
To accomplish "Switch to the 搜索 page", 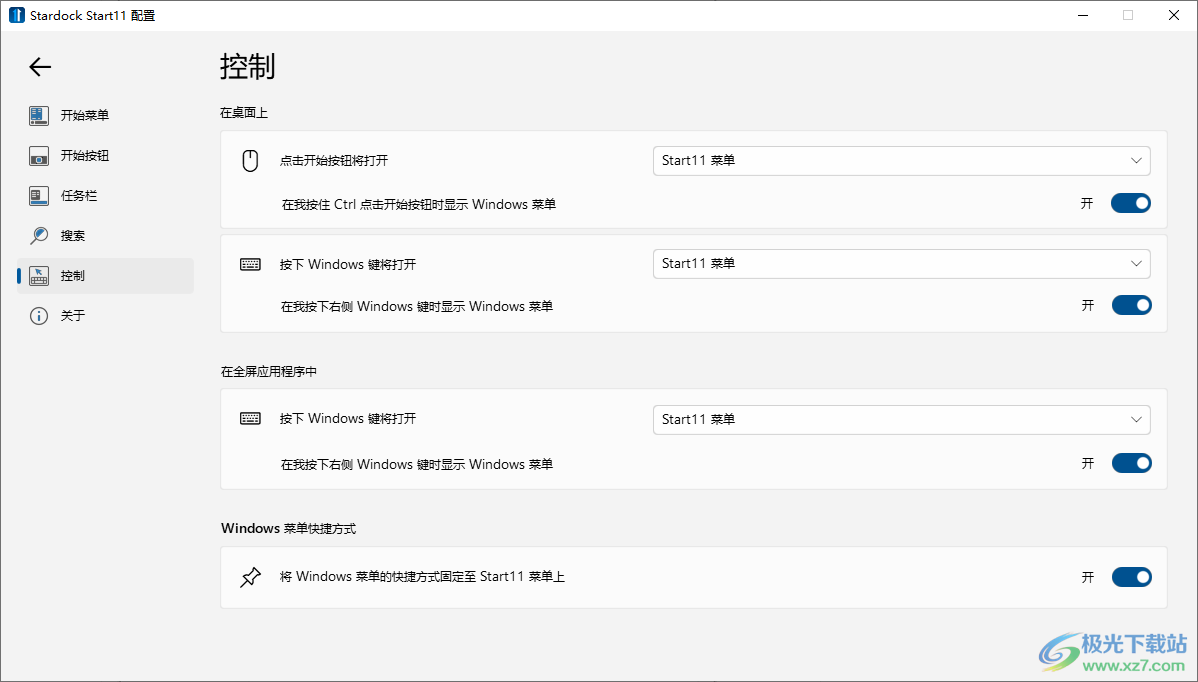I will 105,236.
